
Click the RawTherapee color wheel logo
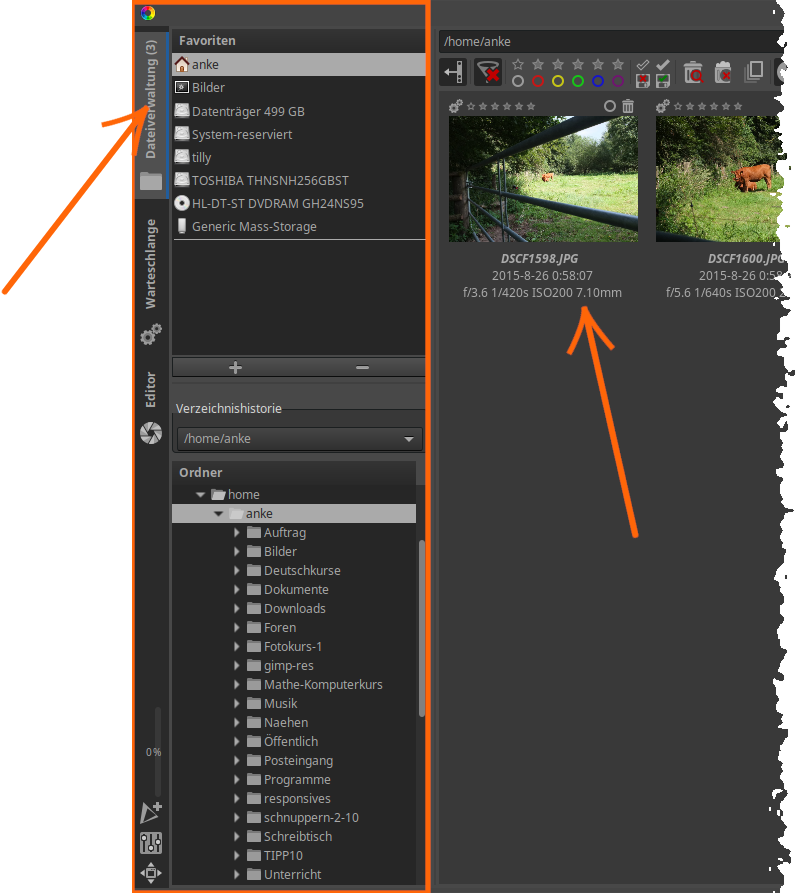pos(148,13)
